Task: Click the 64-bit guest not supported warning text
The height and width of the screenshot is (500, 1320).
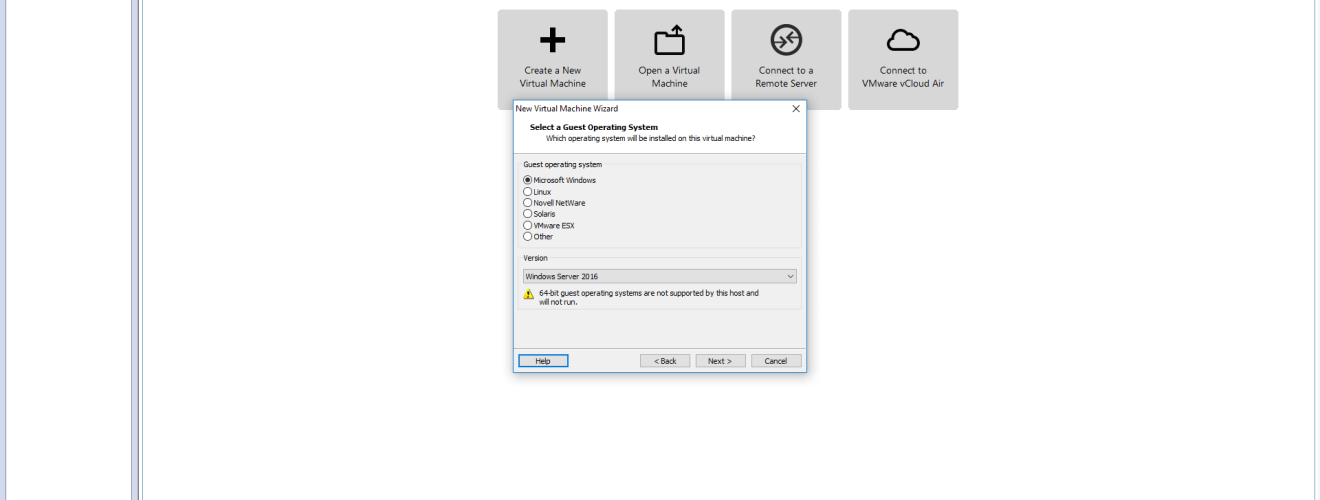Action: [649, 297]
